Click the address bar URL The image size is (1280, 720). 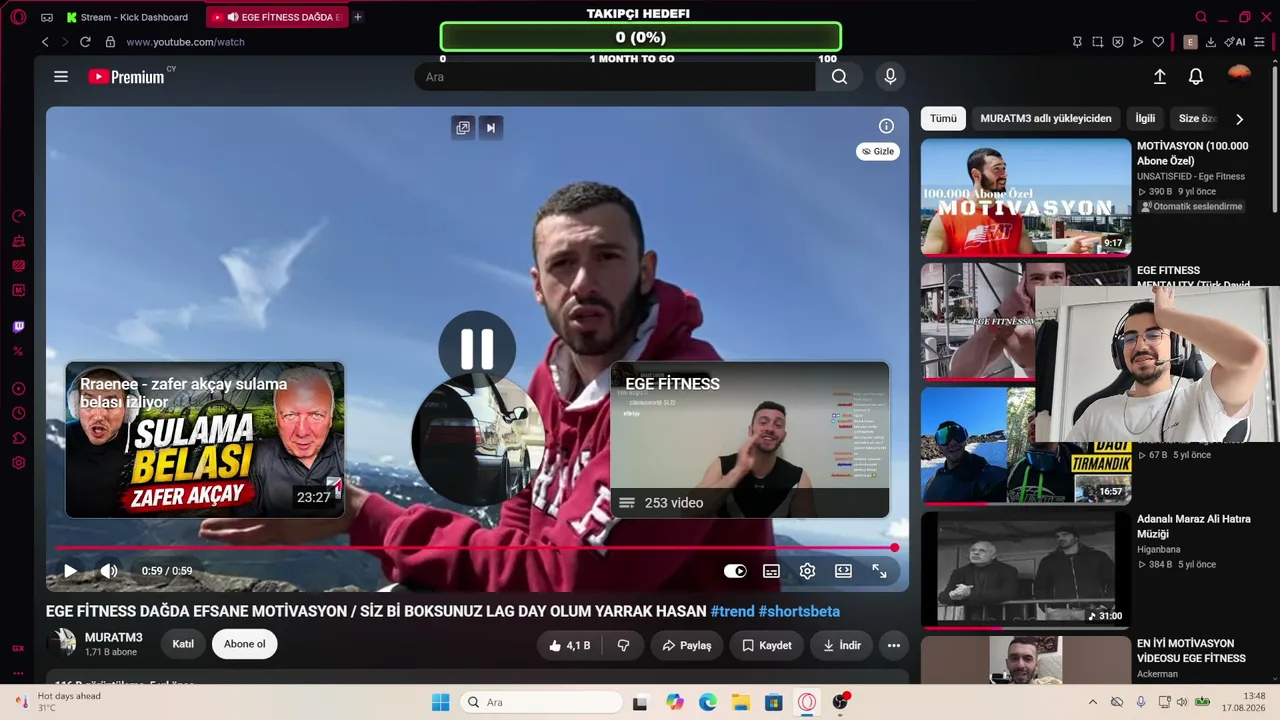tap(185, 42)
